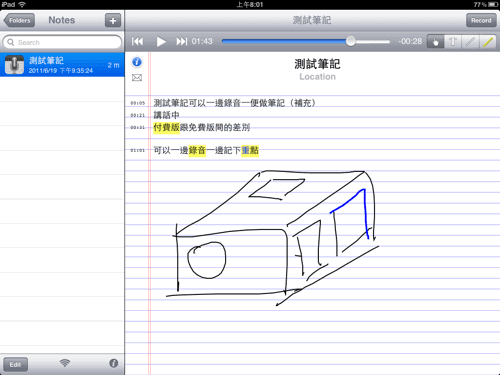500x375 pixels.
Task: Click highlighted text 付費版
Action: click(166, 127)
